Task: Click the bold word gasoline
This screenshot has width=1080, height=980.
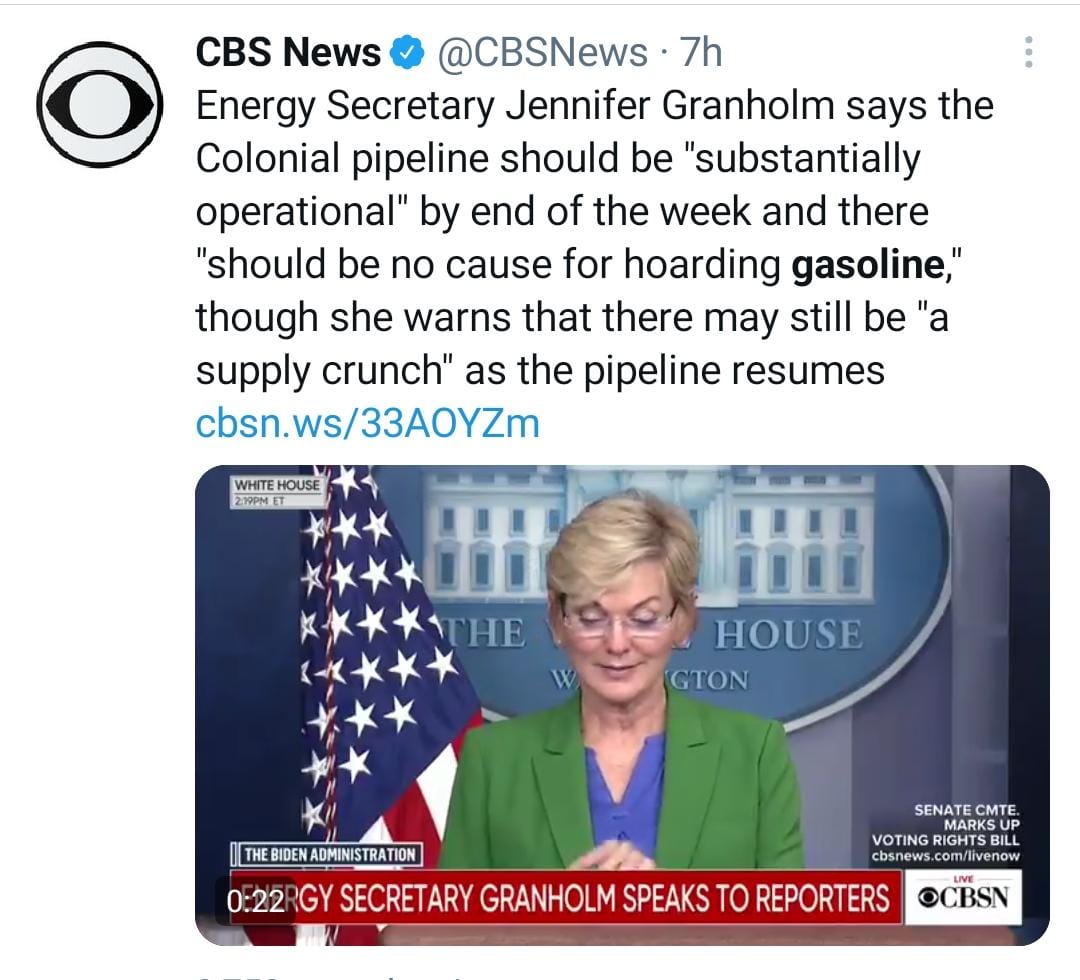Action: 865,264
